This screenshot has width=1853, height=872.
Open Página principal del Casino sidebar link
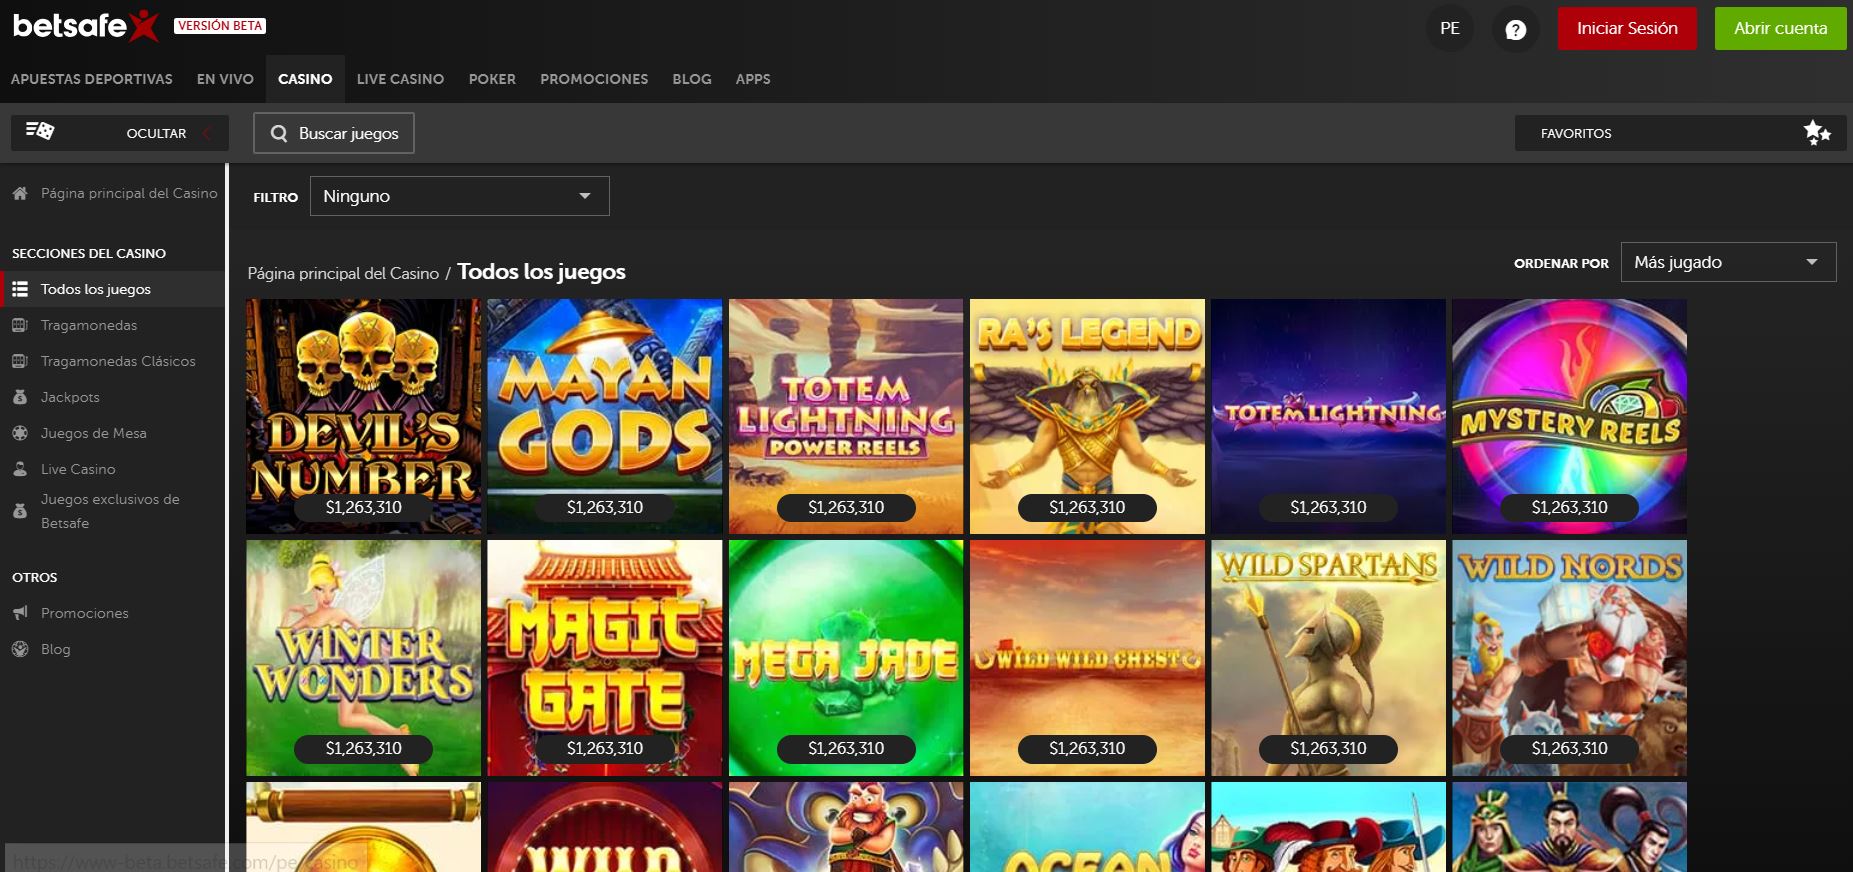pyautogui.click(x=129, y=193)
